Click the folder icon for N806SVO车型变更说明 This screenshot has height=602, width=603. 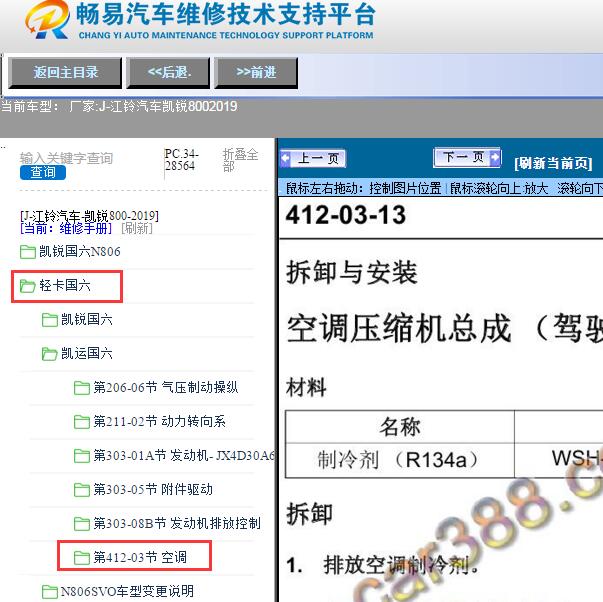[x=50, y=592]
